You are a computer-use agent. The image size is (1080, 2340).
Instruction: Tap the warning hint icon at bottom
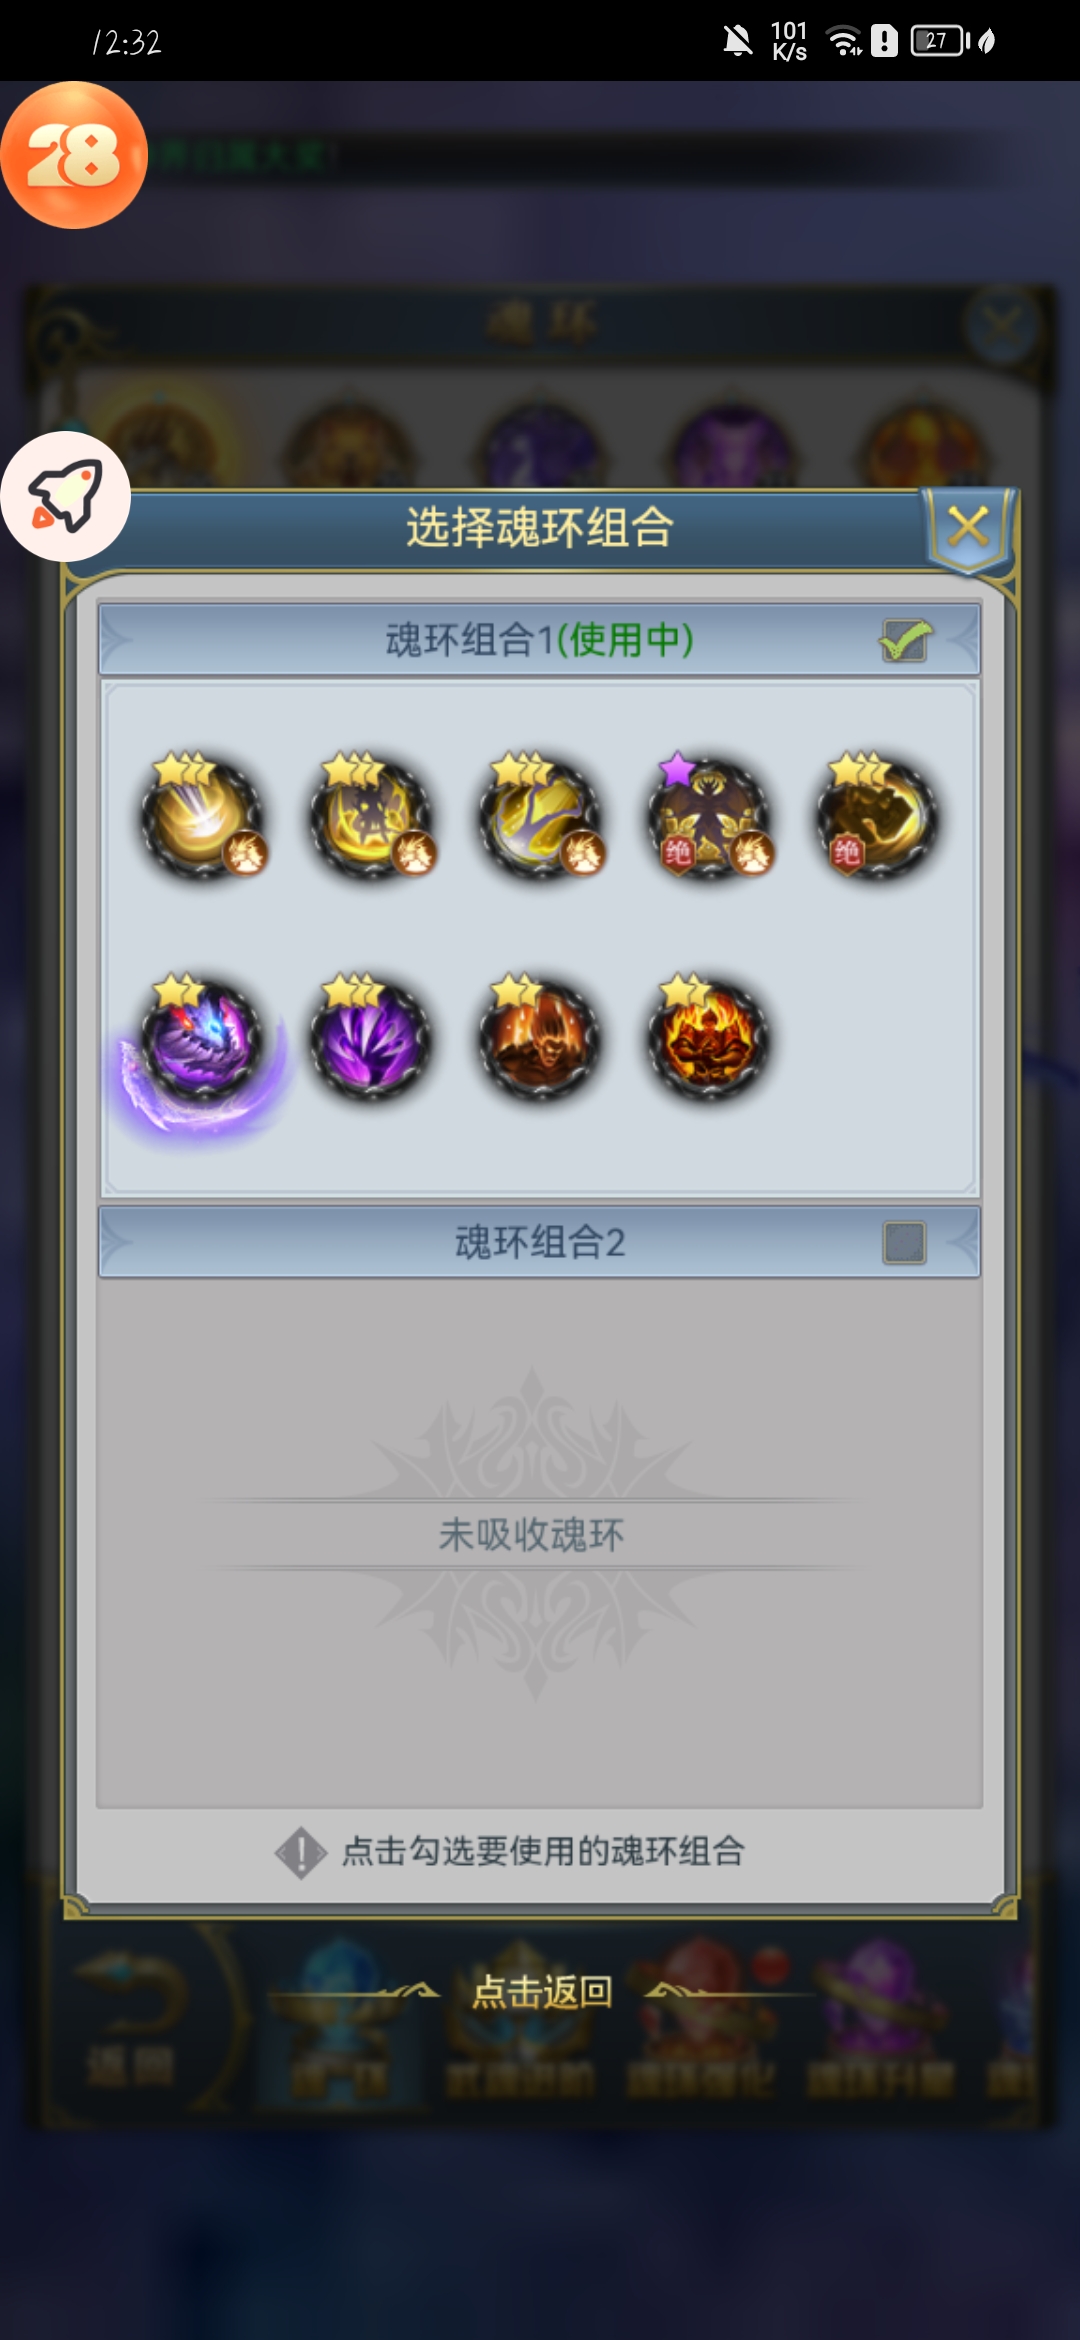point(300,1853)
